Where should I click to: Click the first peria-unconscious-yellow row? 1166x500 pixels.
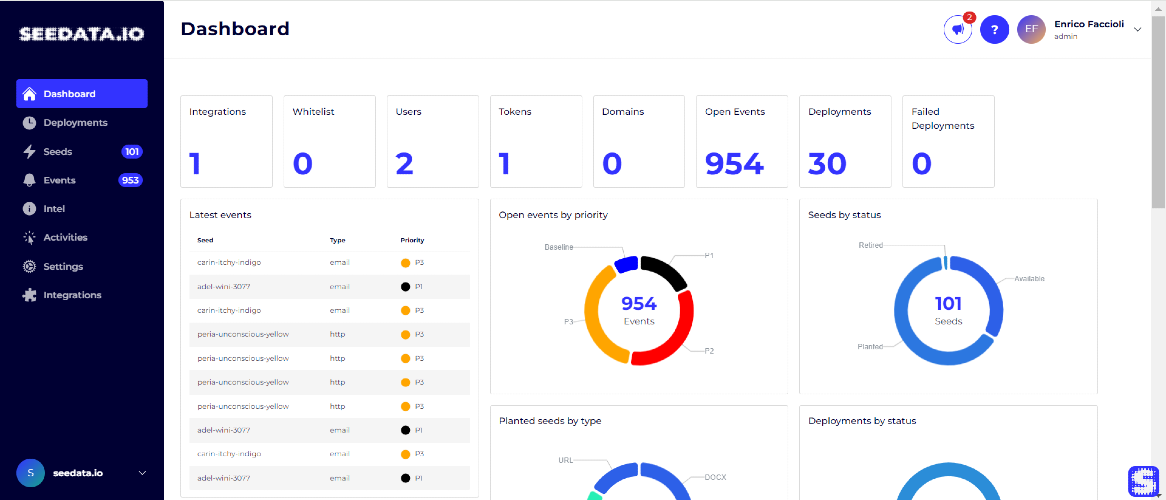coord(329,334)
